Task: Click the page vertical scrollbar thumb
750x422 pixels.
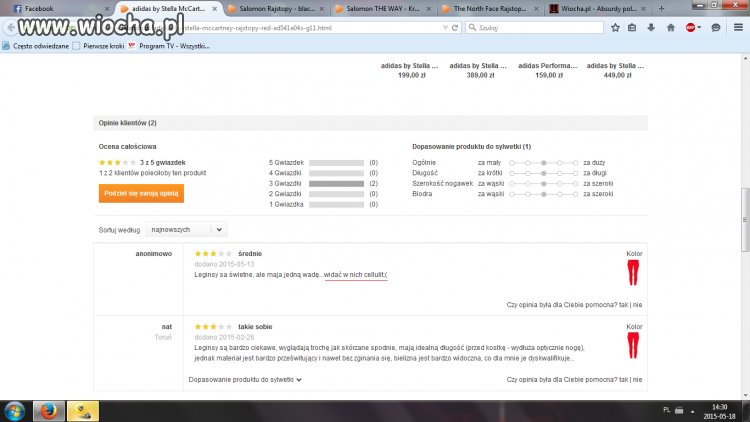Action: [745, 220]
